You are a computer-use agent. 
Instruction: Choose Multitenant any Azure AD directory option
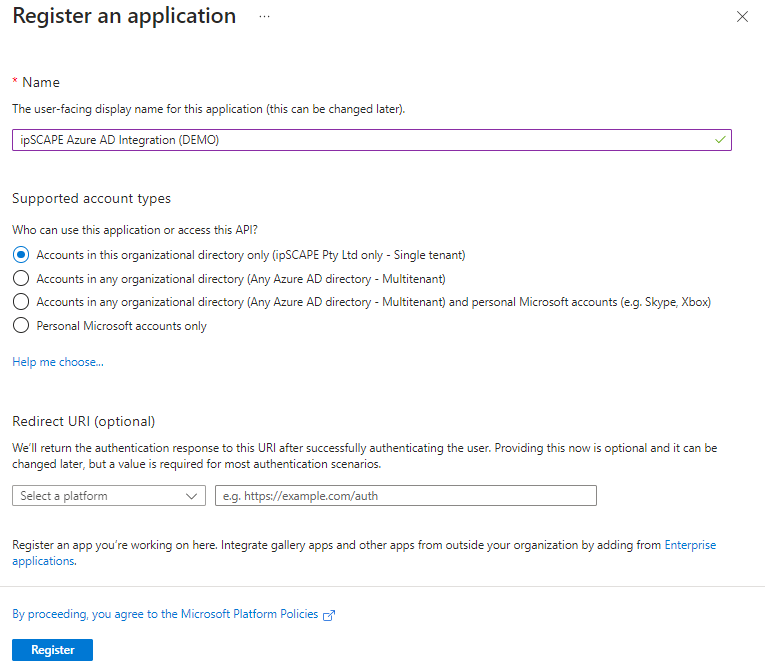click(20, 278)
